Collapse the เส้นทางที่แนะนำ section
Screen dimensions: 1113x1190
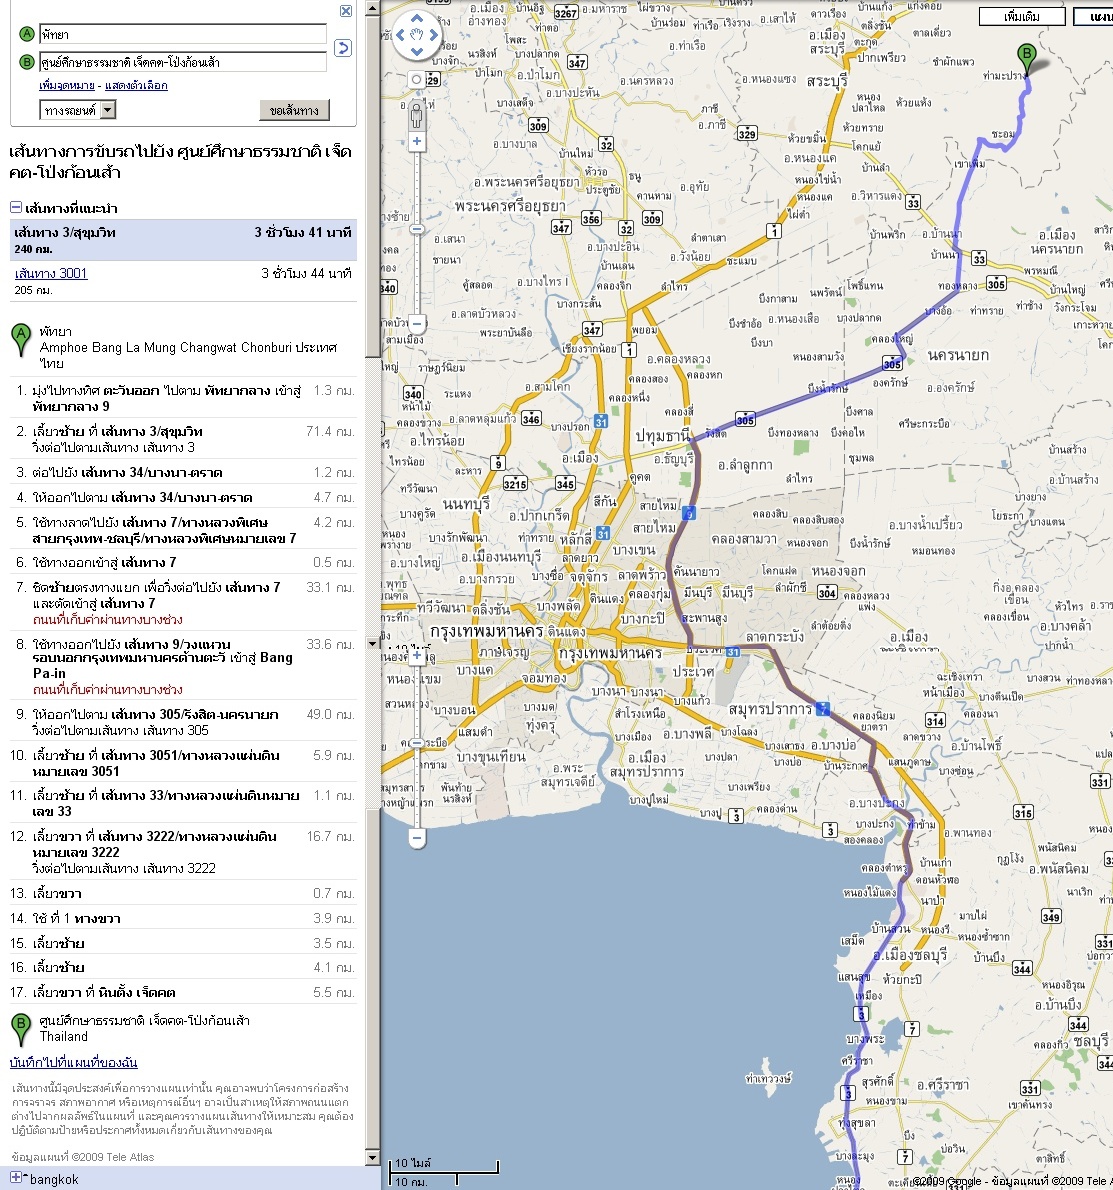click(15, 207)
